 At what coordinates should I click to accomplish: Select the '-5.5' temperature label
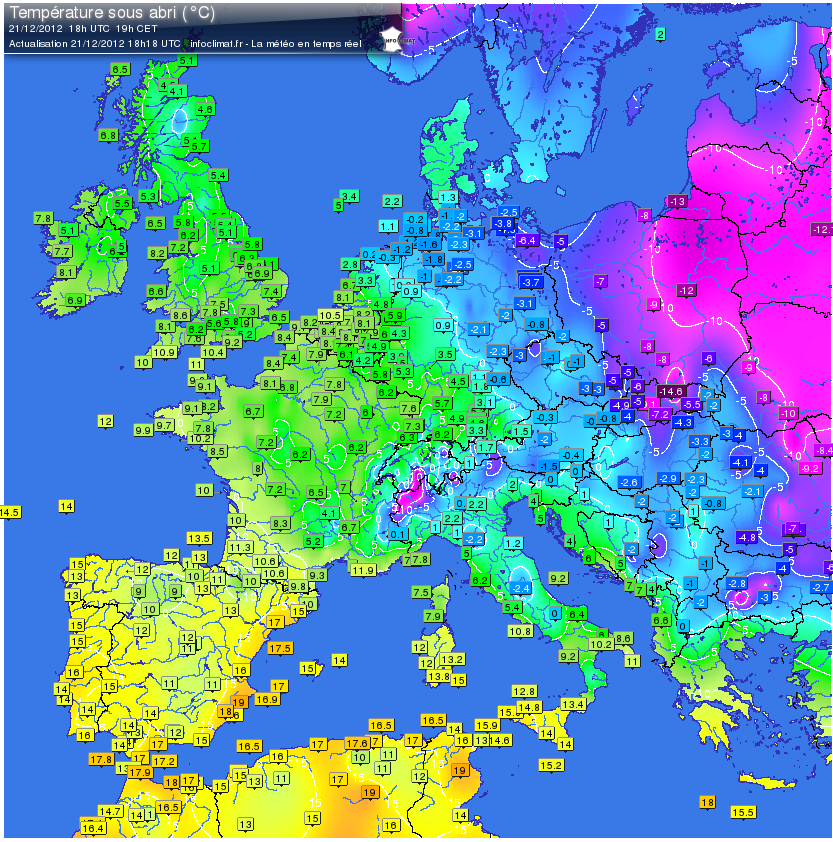(x=691, y=404)
